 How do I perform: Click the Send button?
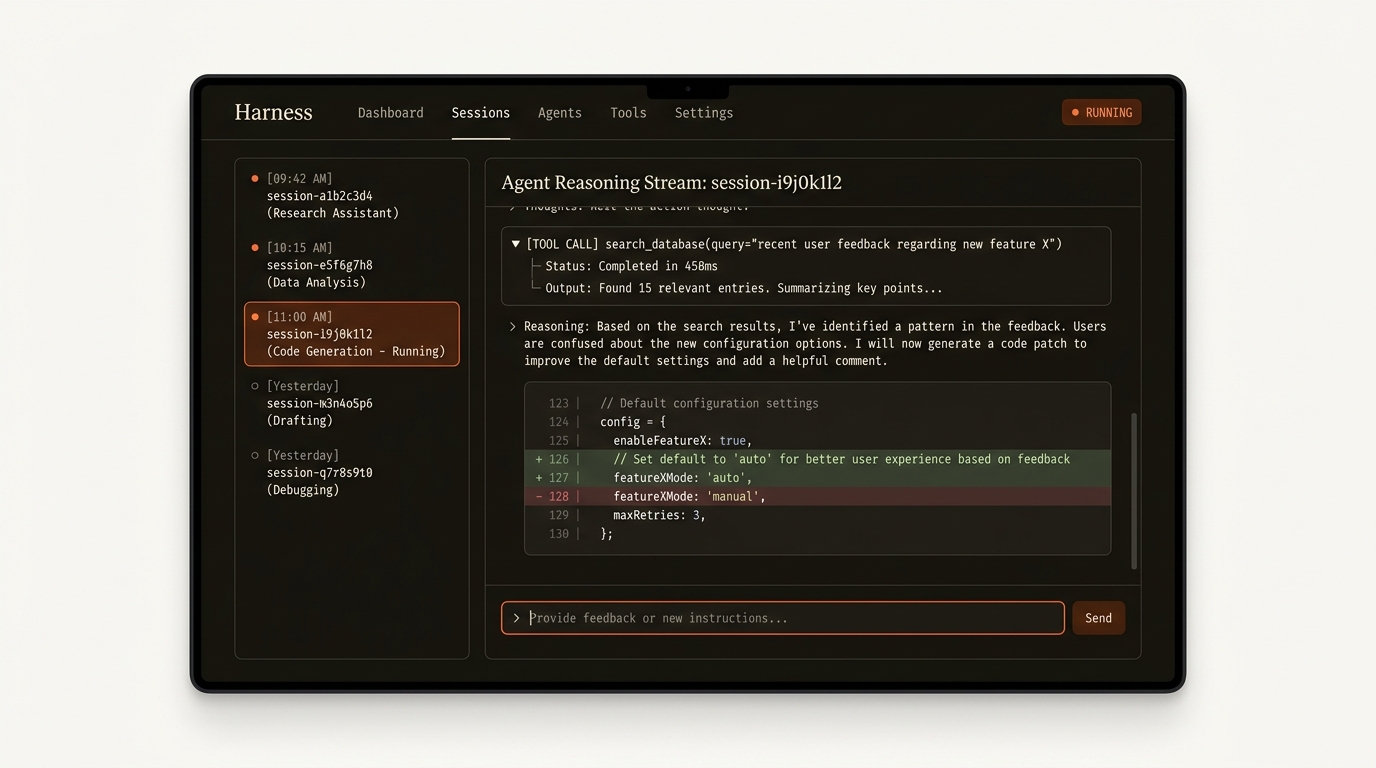click(1098, 618)
